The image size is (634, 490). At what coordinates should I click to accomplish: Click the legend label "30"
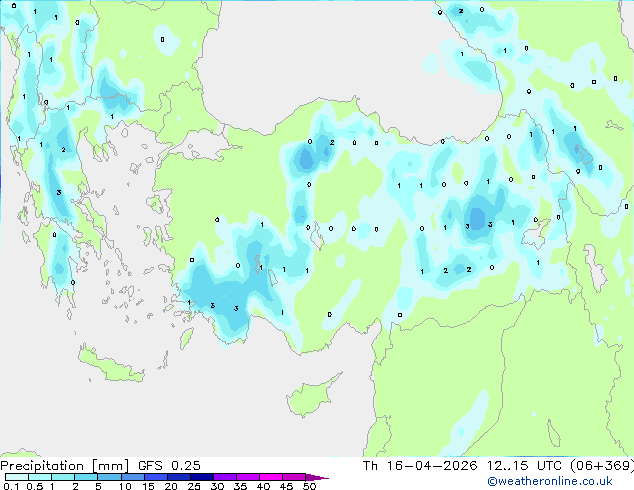pyautogui.click(x=217, y=486)
